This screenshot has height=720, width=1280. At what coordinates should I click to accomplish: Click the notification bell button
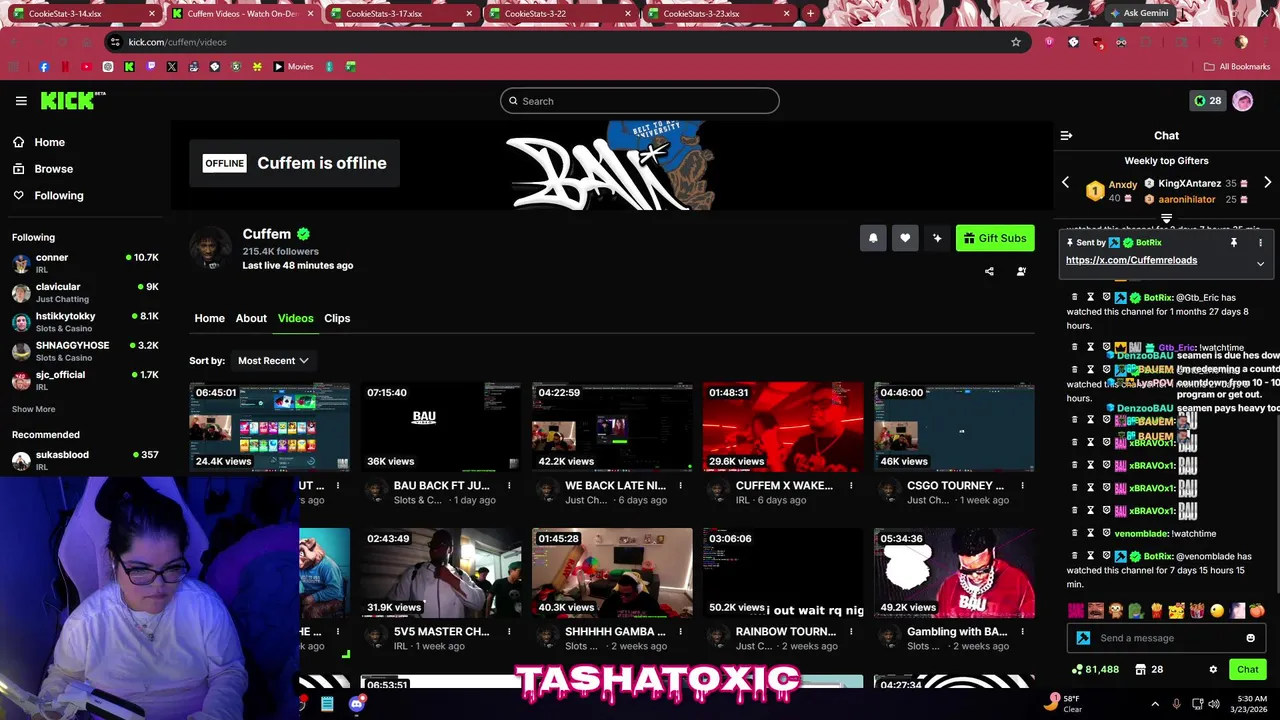873,238
